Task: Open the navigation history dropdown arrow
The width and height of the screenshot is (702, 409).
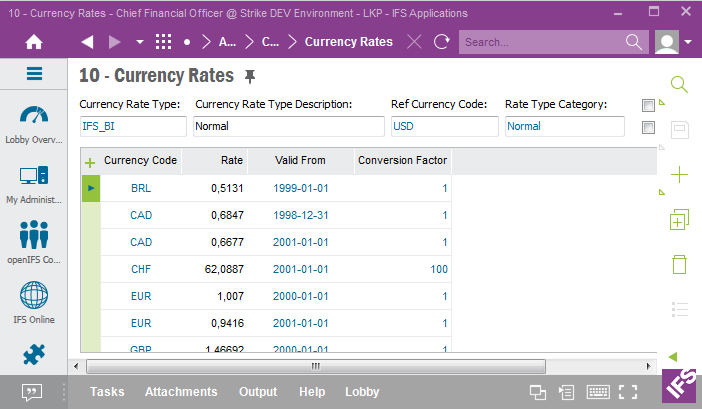Action: 139,42
